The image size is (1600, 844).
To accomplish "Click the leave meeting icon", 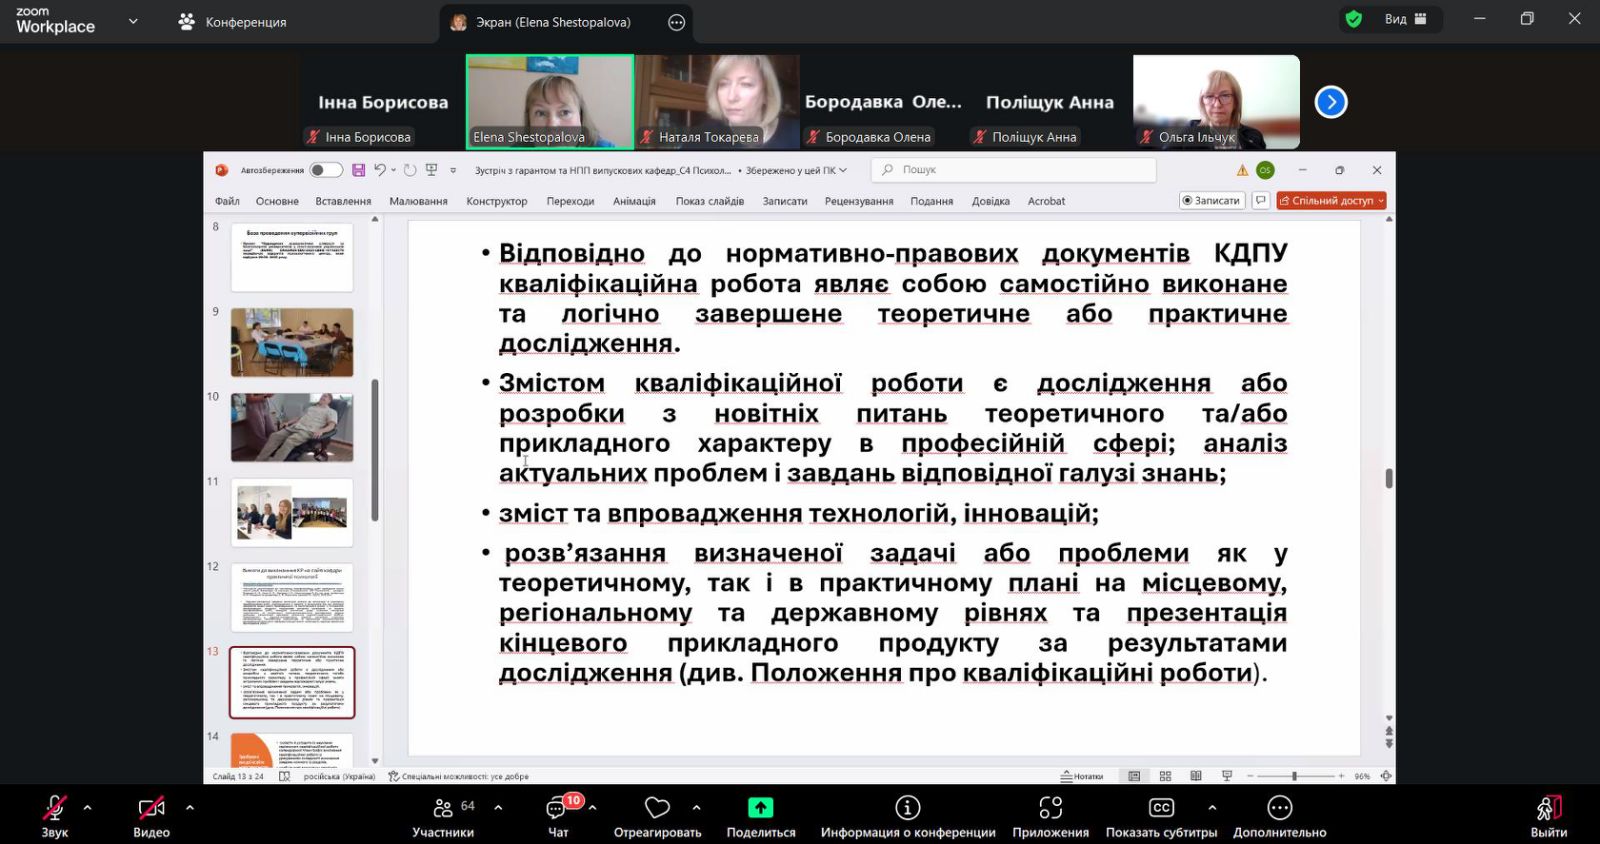I will point(1548,808).
